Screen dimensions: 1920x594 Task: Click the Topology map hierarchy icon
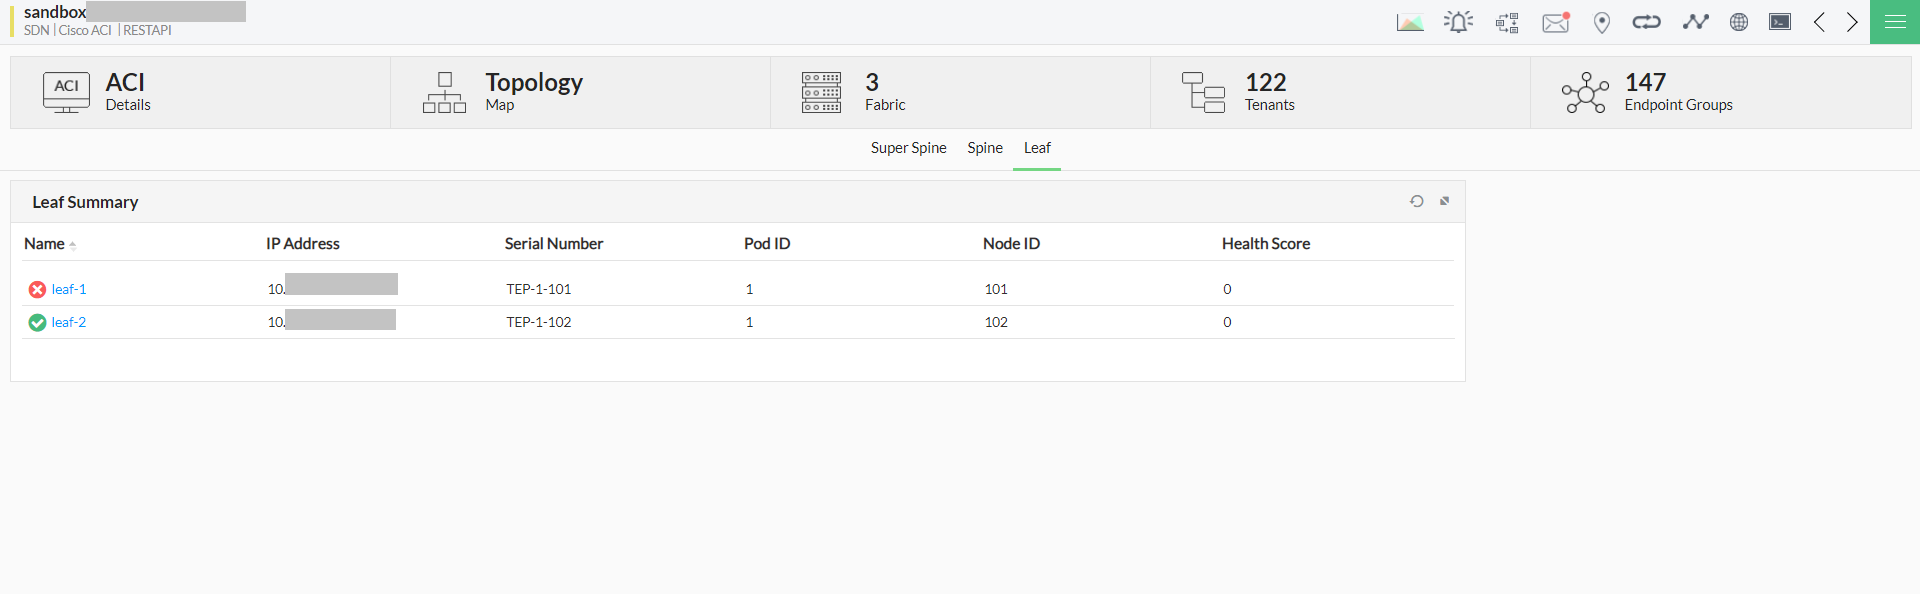tap(444, 92)
